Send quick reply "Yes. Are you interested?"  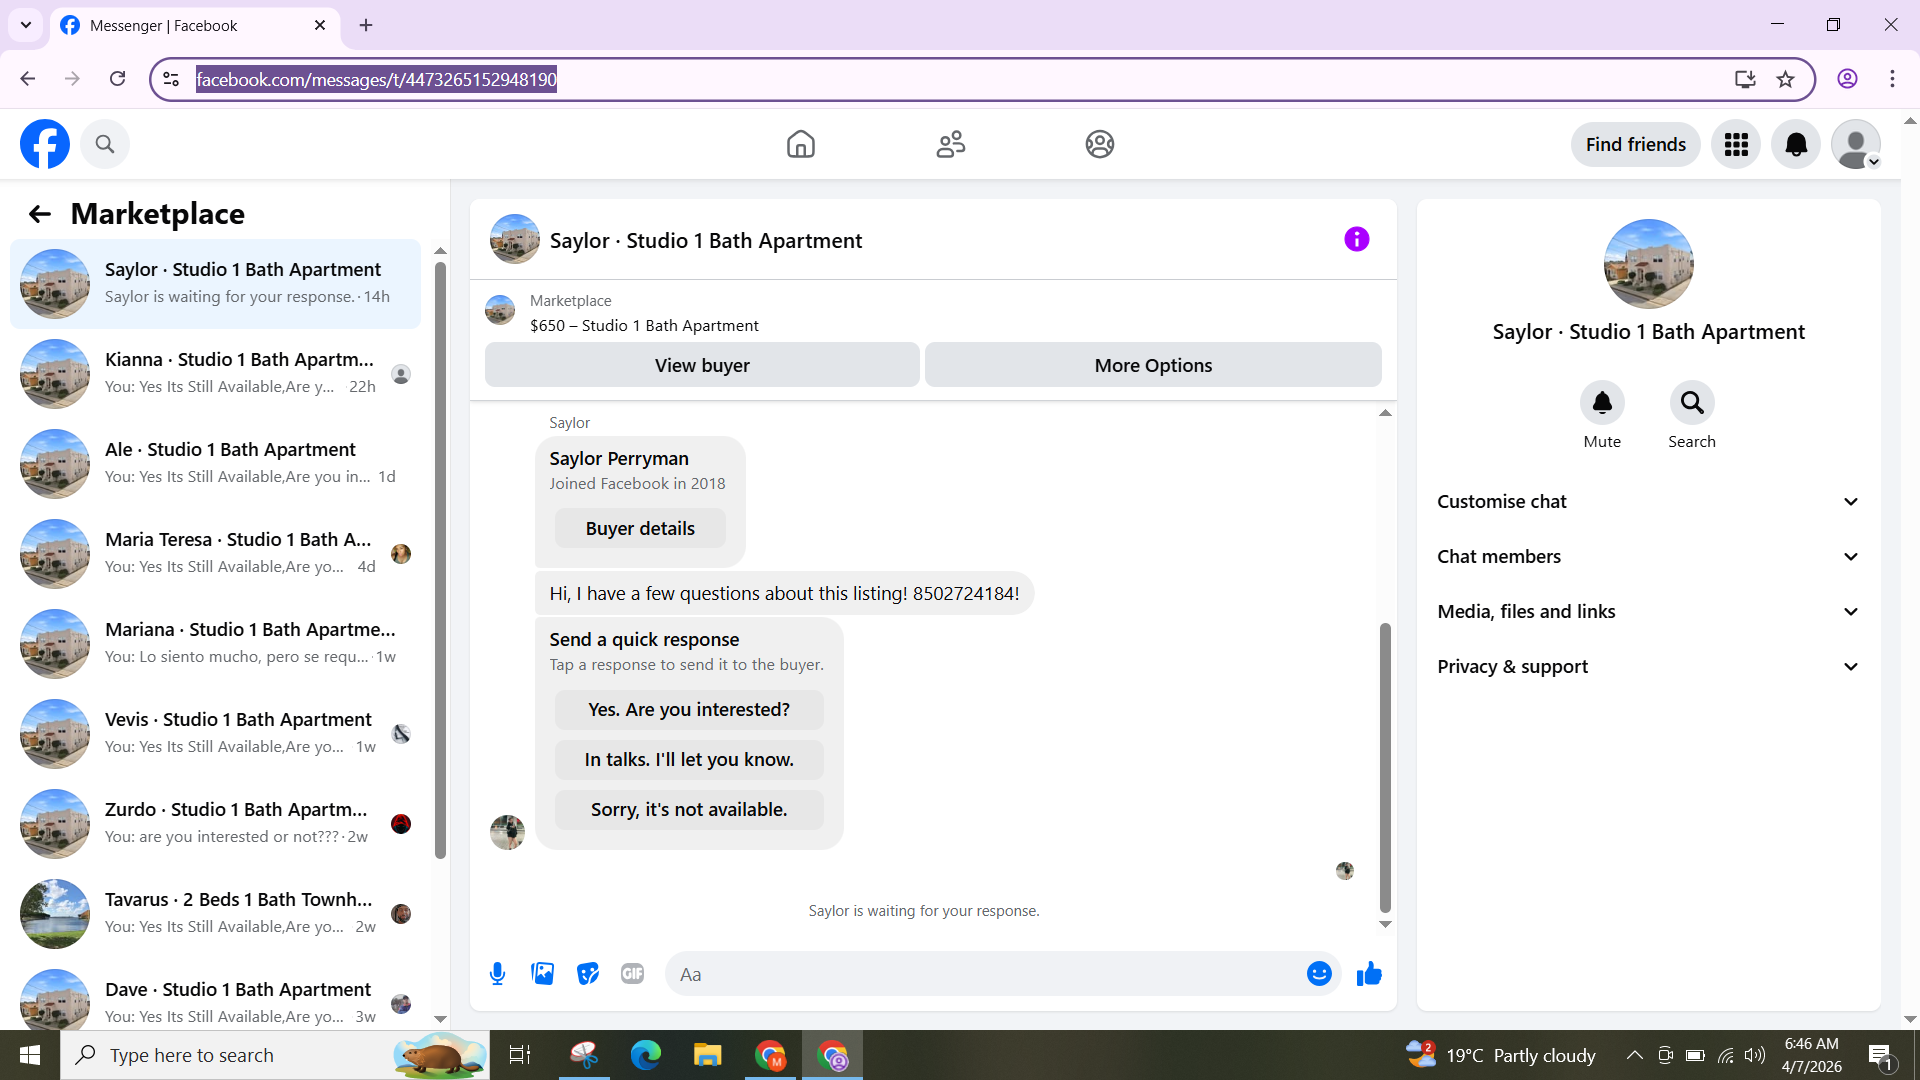[689, 709]
